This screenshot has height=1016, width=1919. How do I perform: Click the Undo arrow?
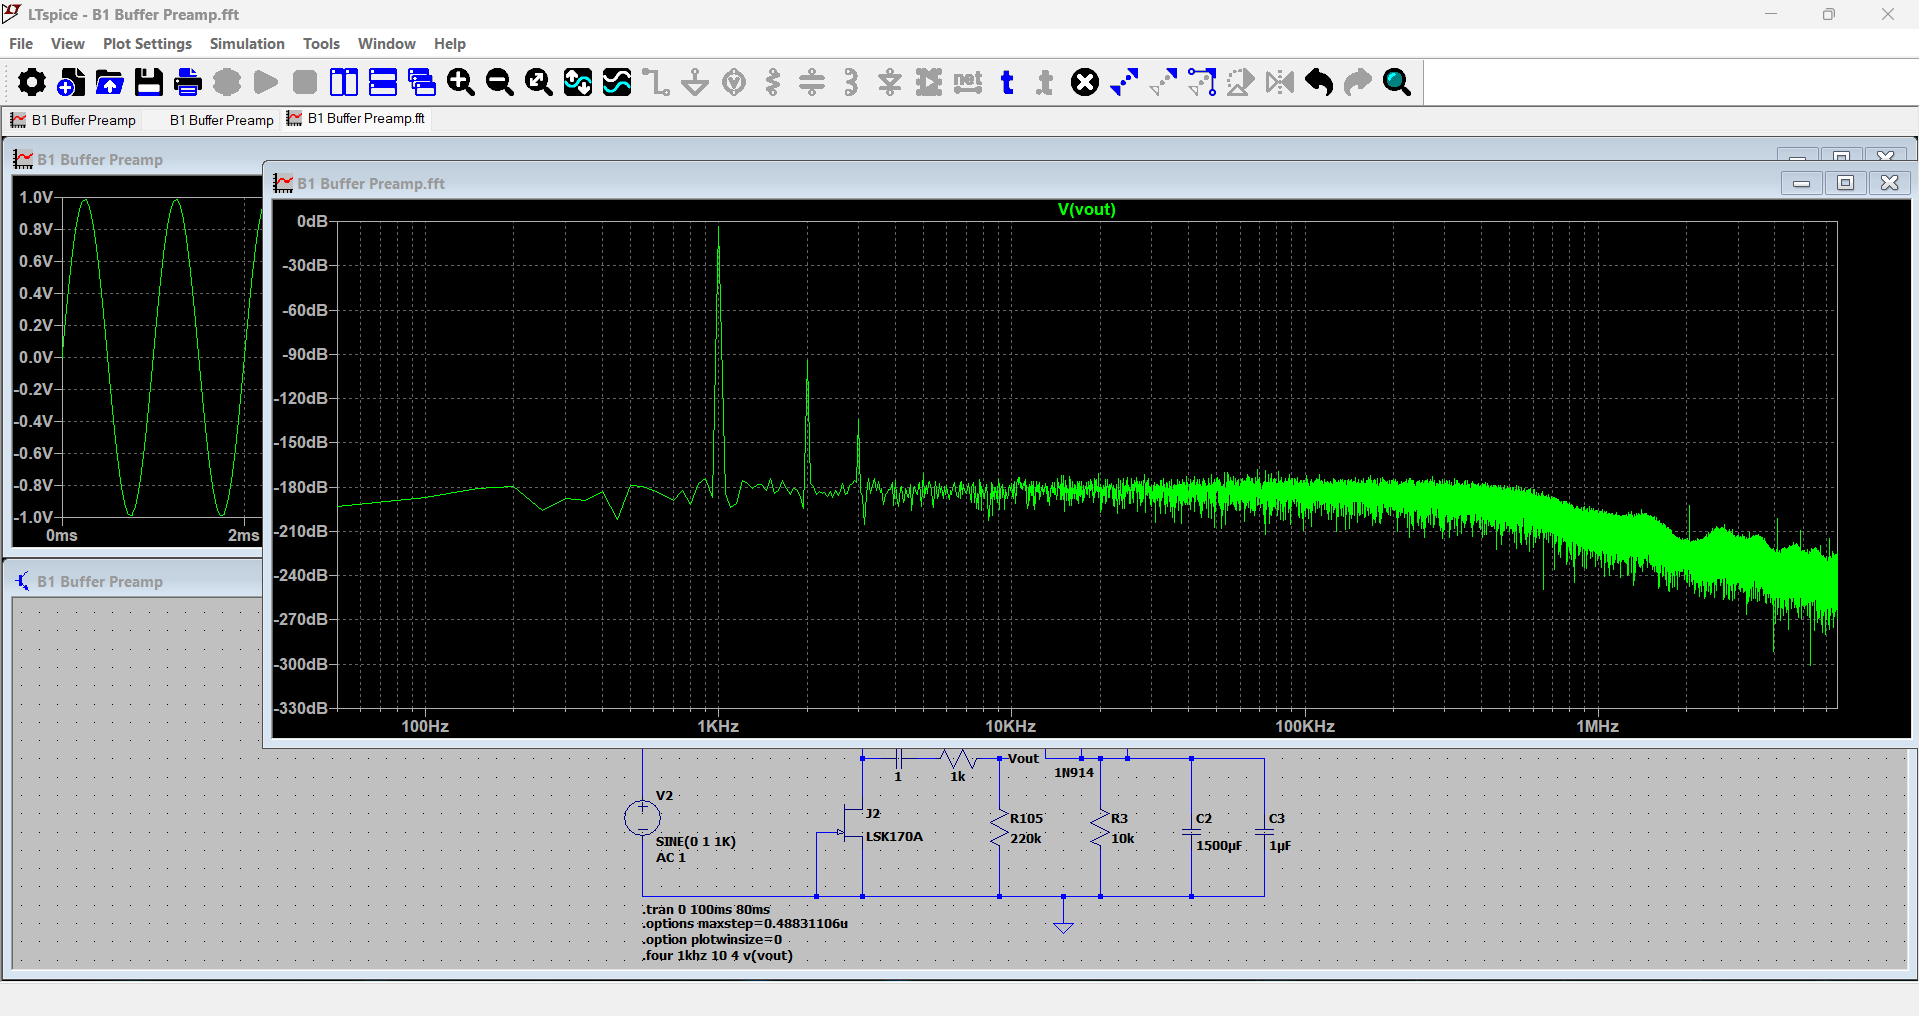coord(1319,82)
